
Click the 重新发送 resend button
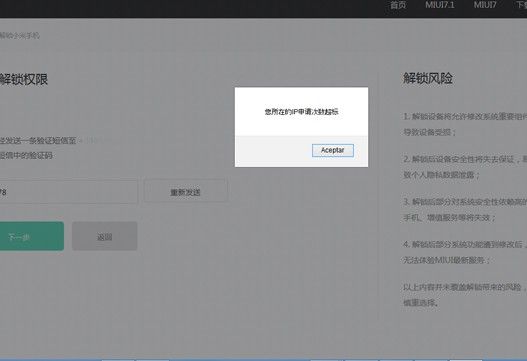point(186,192)
